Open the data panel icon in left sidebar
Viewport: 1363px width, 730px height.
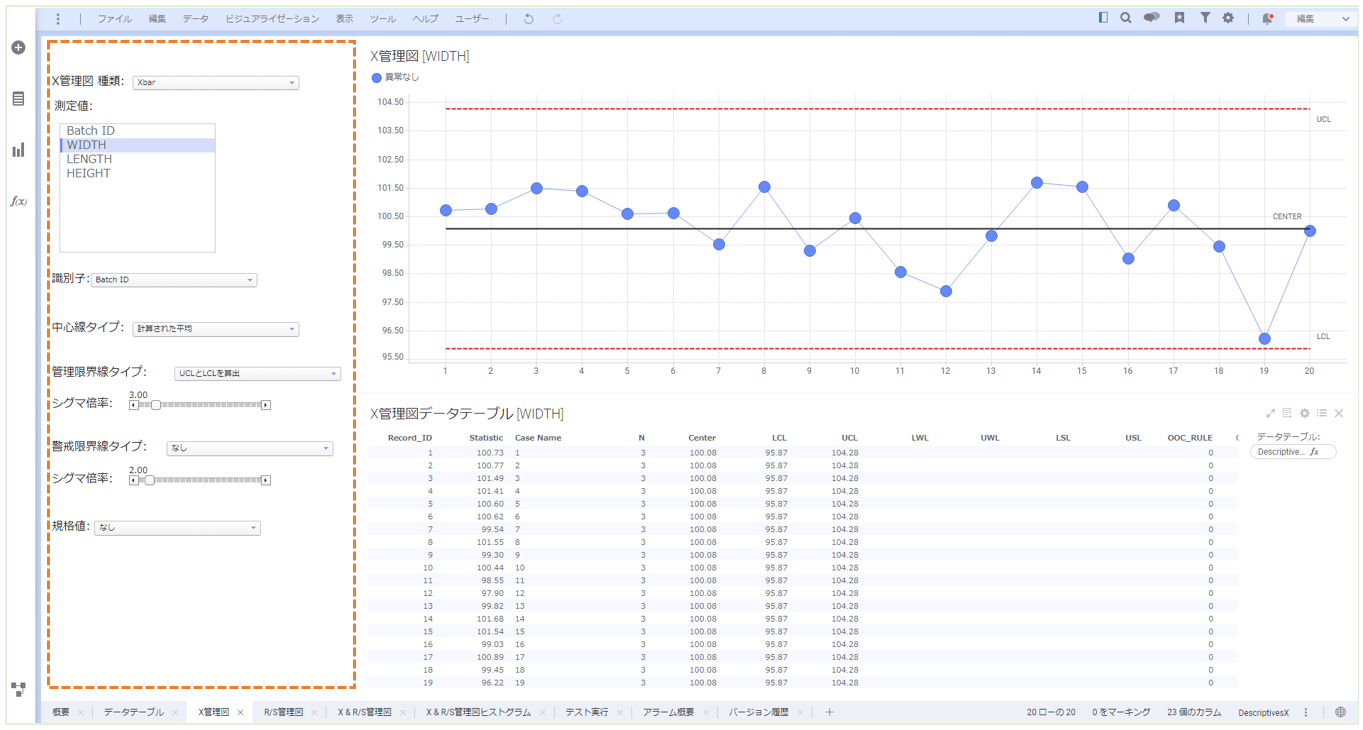tap(18, 99)
